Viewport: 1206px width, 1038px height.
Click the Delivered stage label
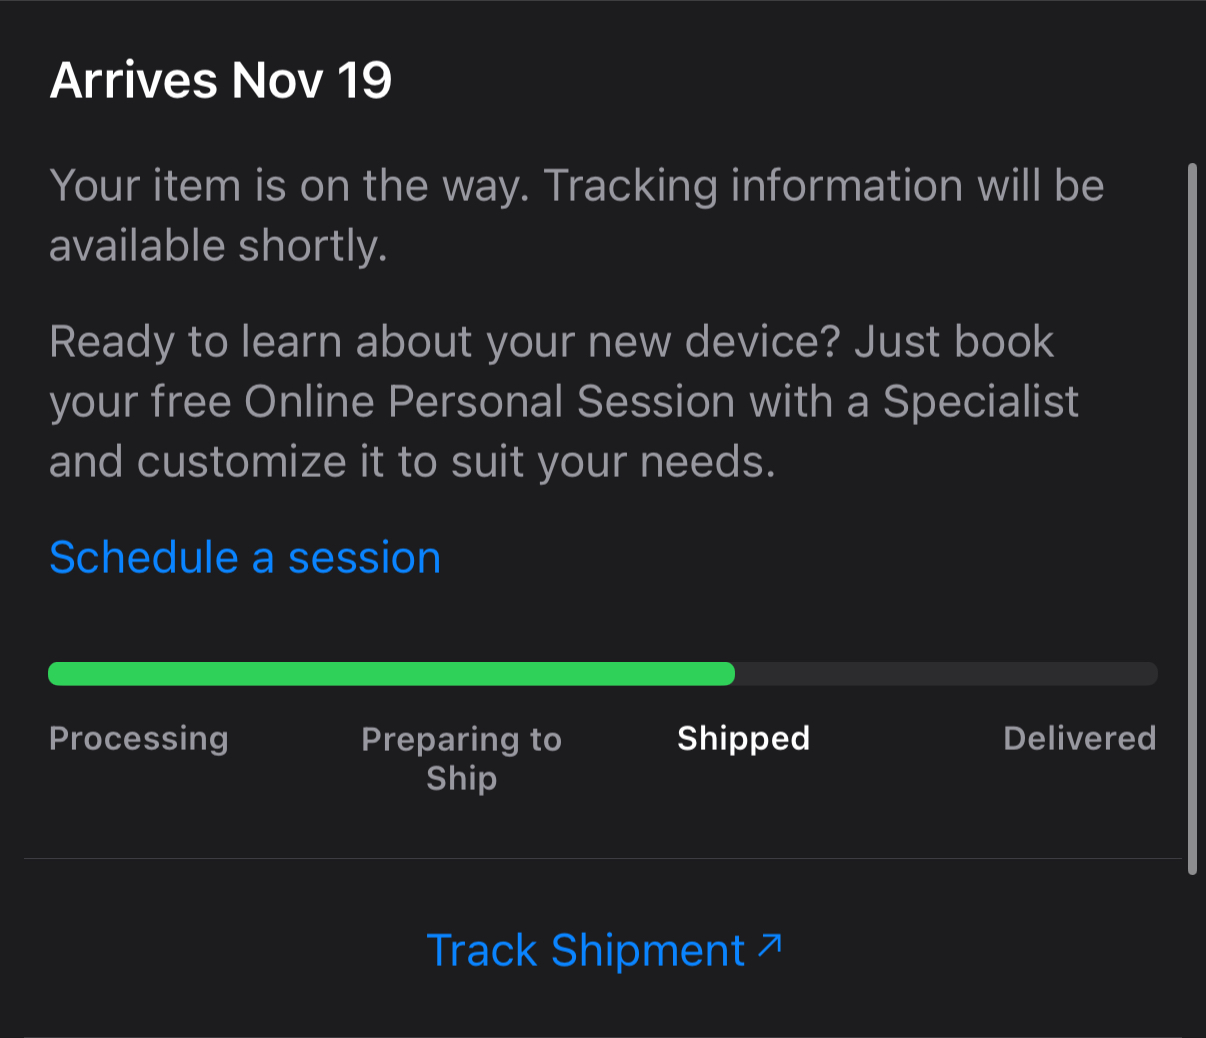click(1079, 739)
